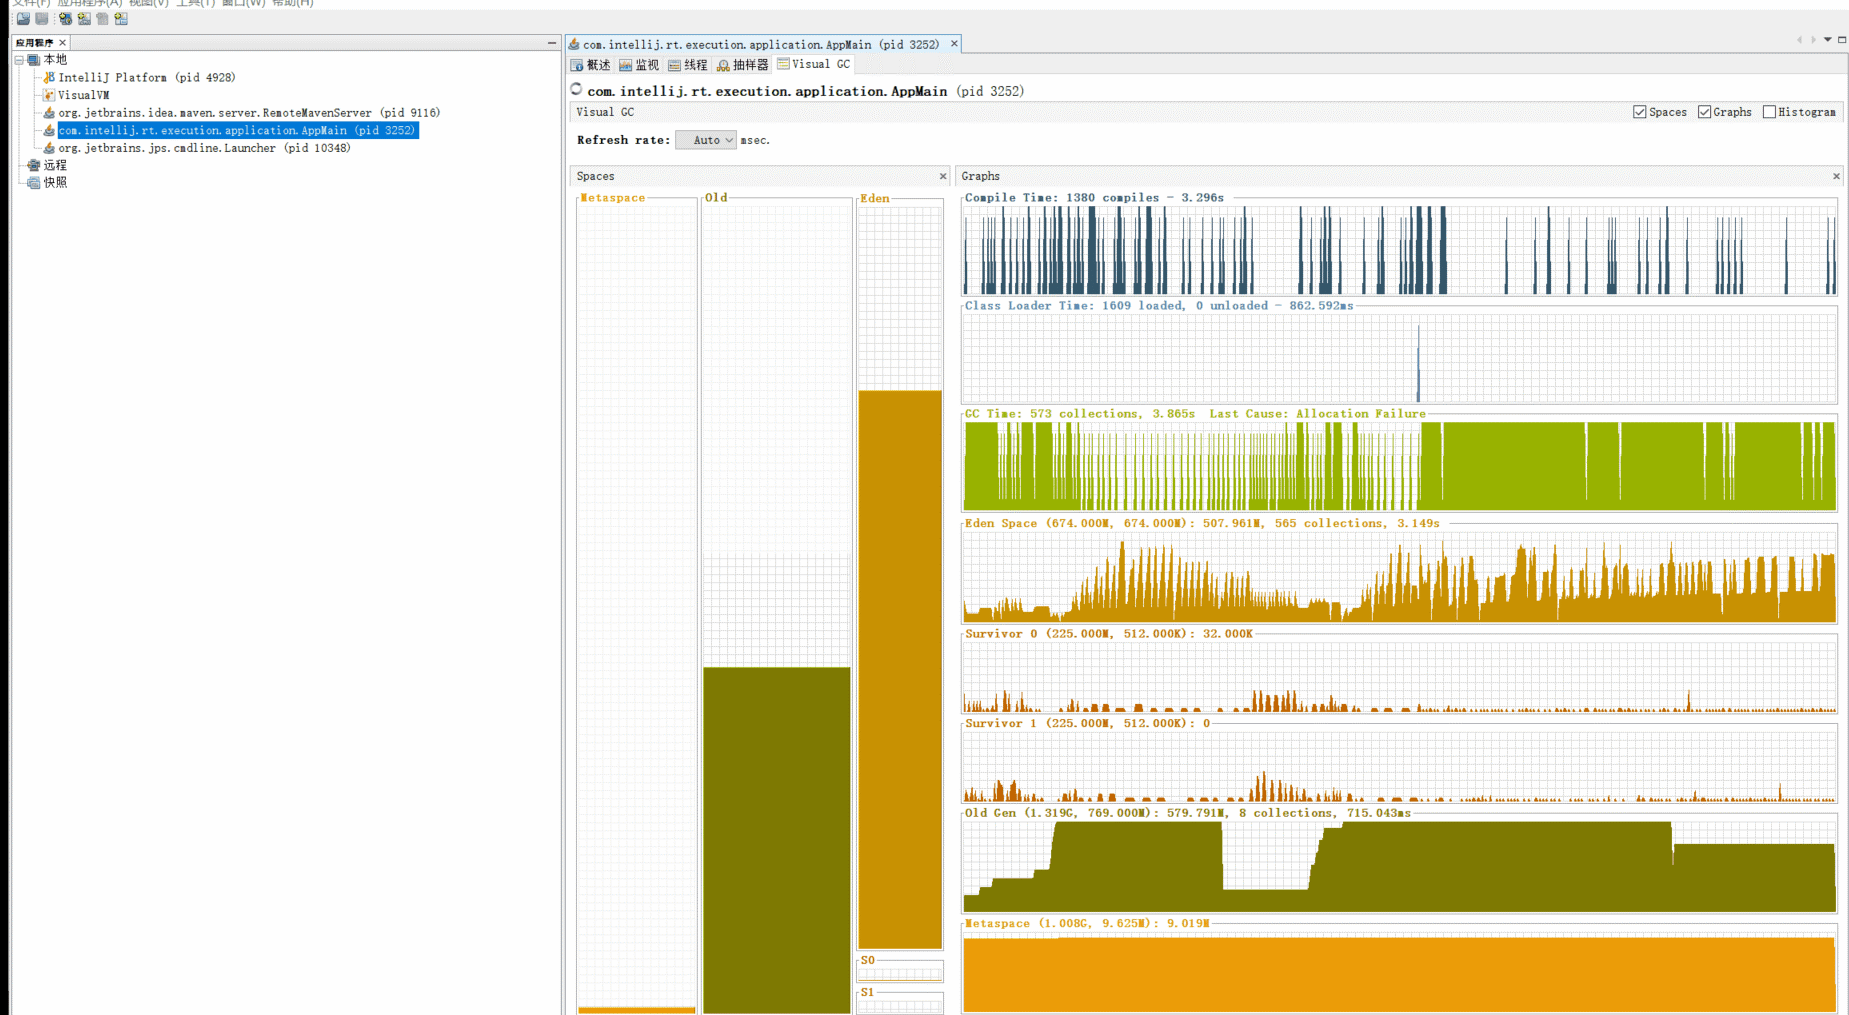Select IntelliJ Platform (pid 4928) in tree
This screenshot has height=1015, width=1849.
pos(146,77)
